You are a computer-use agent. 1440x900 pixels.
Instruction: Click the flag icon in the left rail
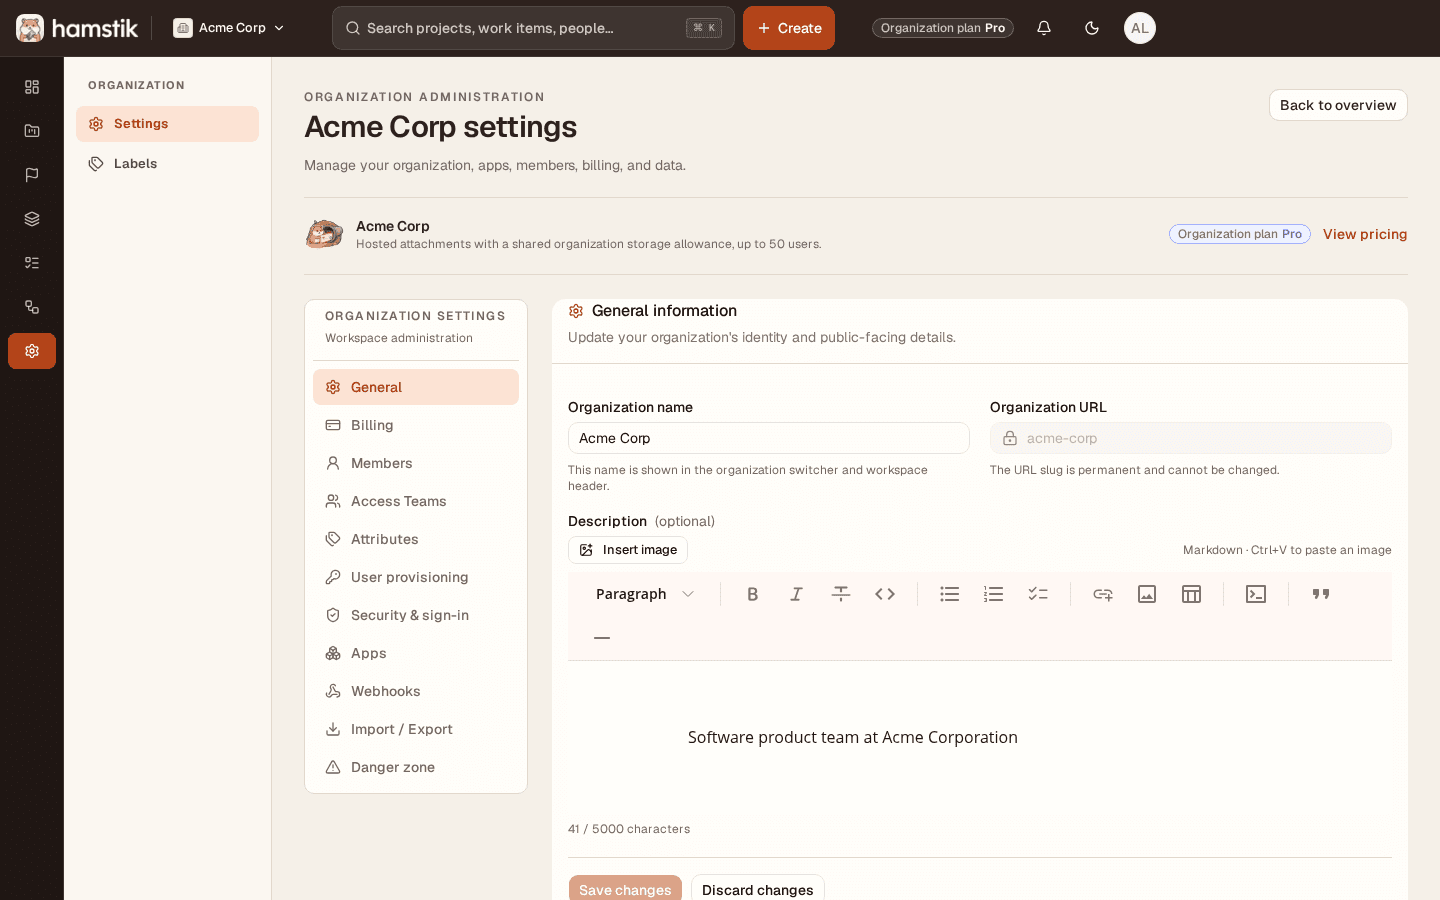point(32,175)
